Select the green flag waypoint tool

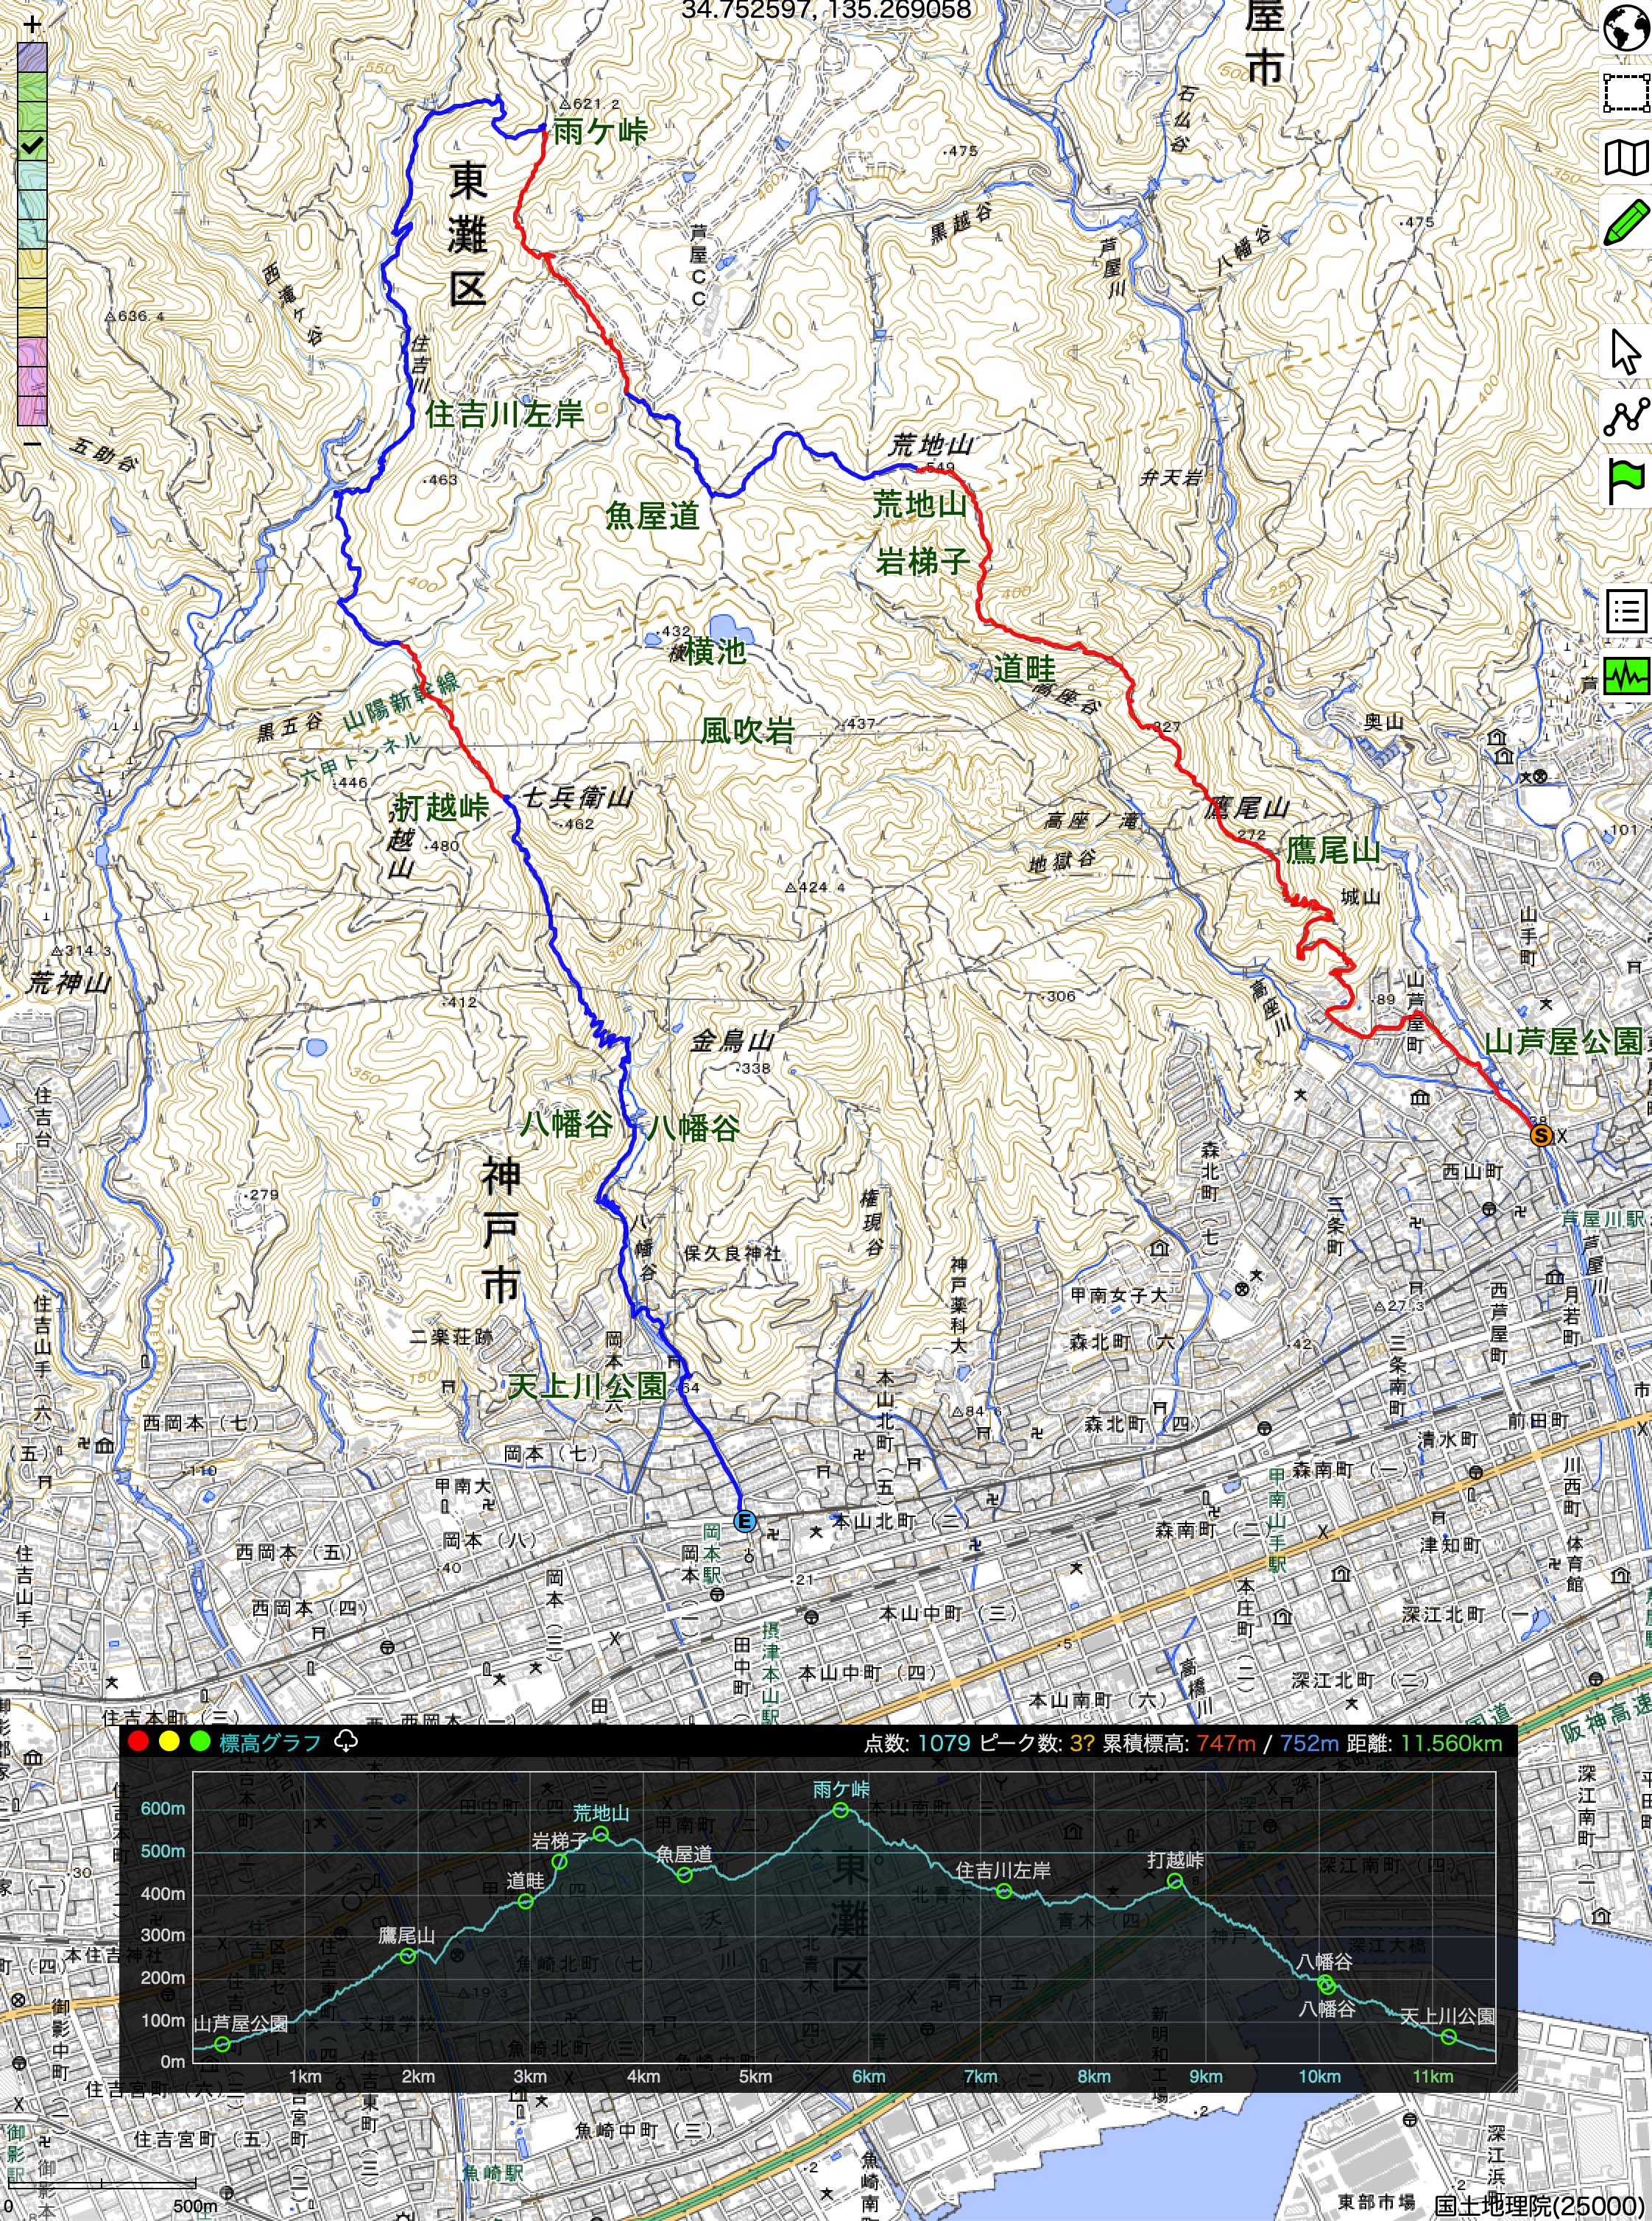pos(1626,481)
